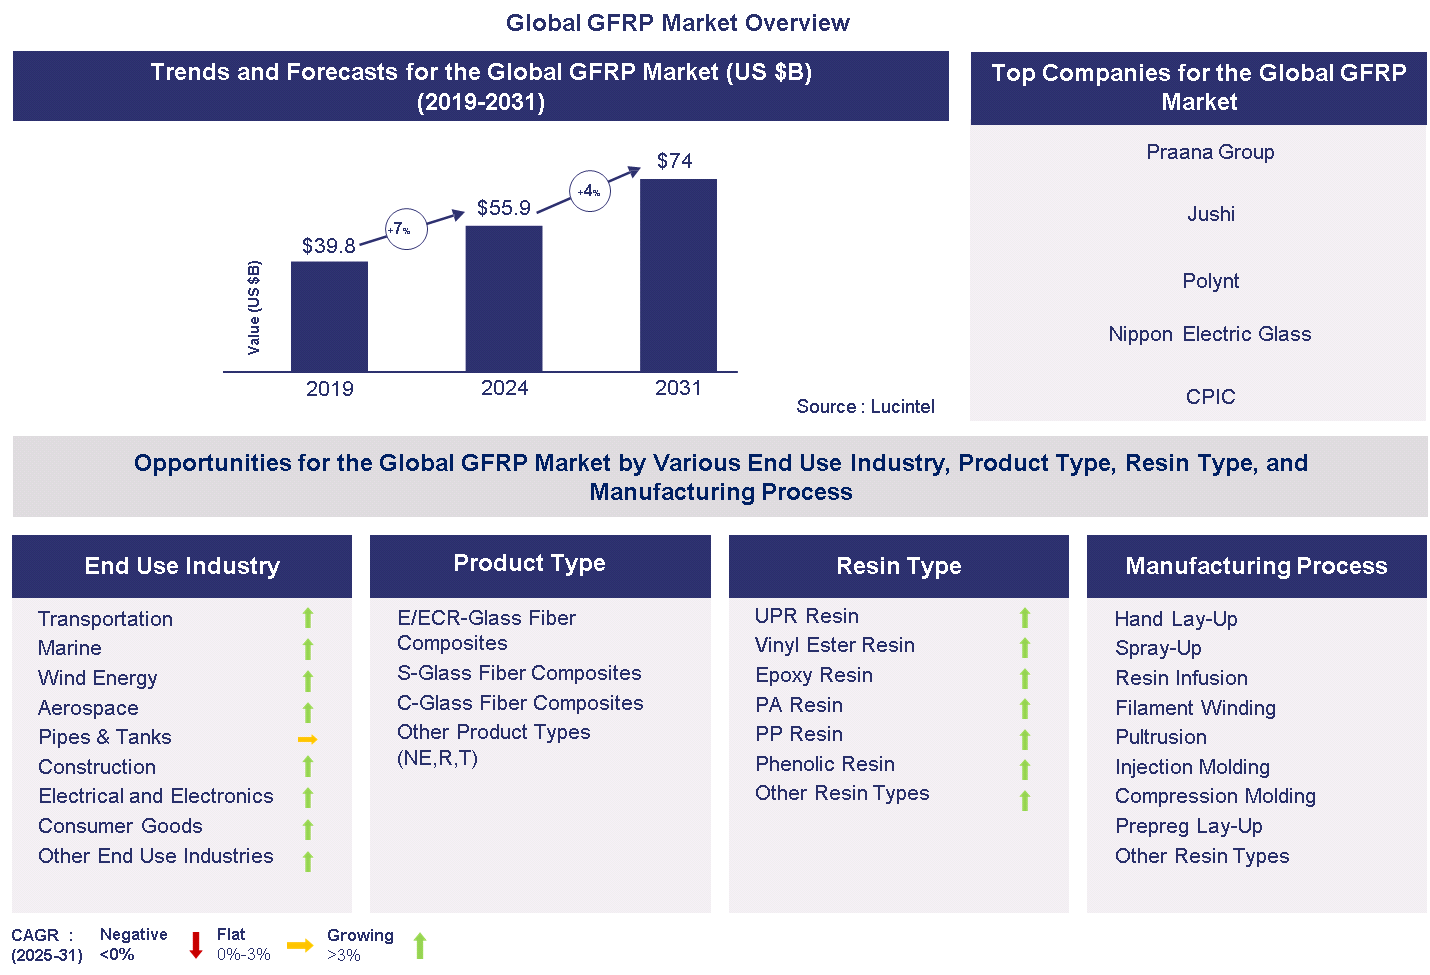Click the Source: Lucintel link
This screenshot has height=975, width=1430.
click(865, 407)
